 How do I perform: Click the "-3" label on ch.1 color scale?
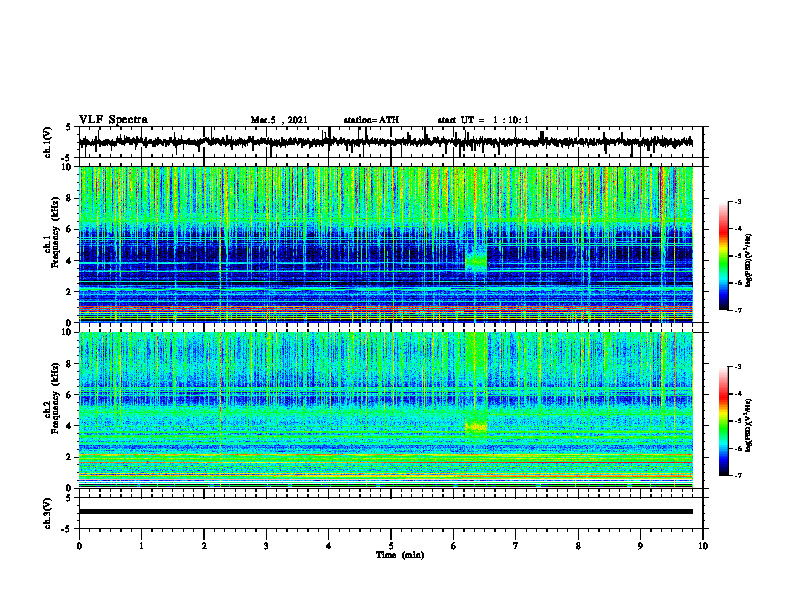(x=737, y=202)
